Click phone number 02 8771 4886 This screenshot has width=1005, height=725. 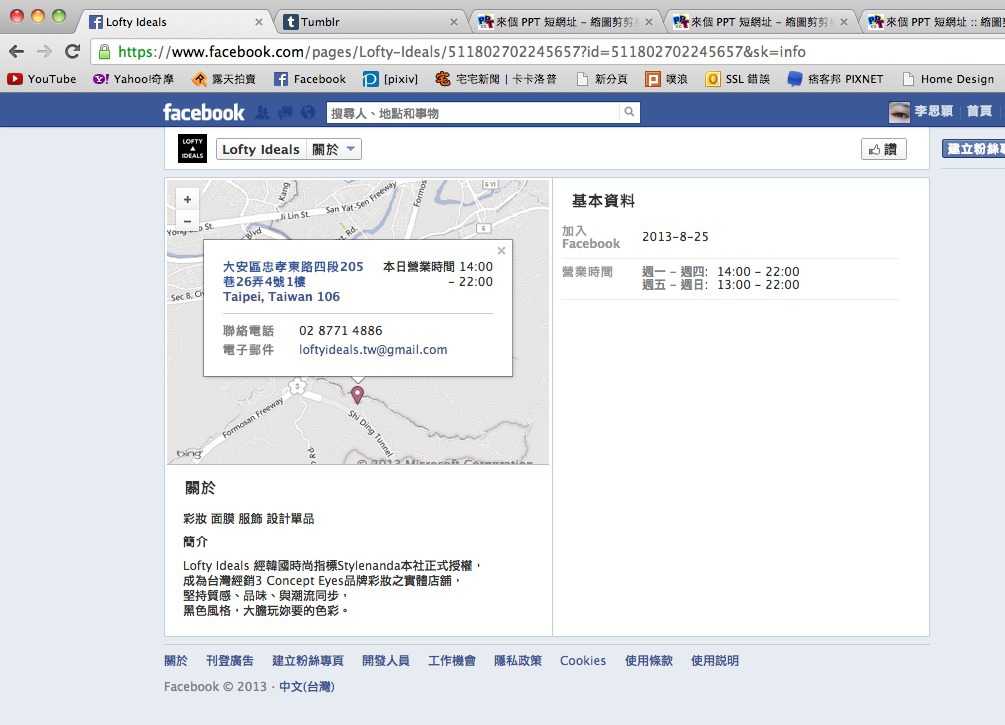(340, 330)
